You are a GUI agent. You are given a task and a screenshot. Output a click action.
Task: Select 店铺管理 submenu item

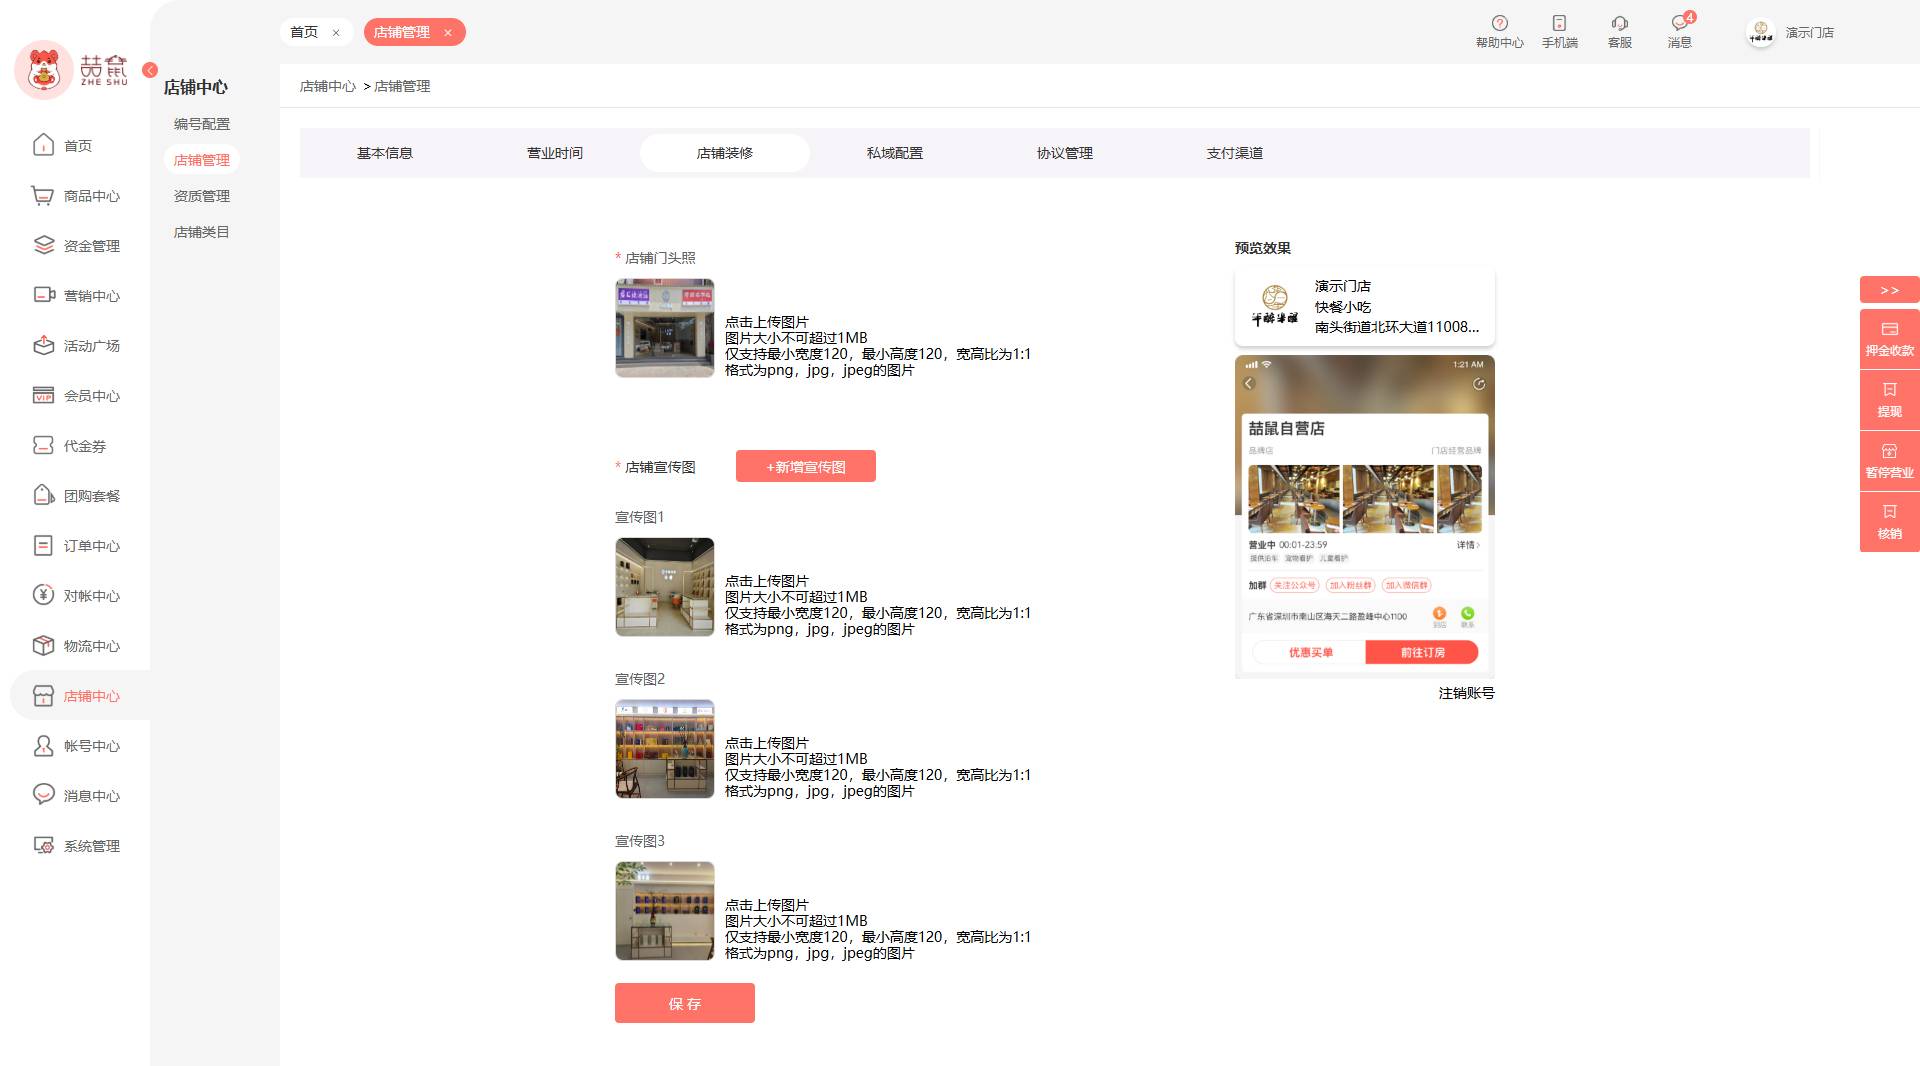(x=202, y=160)
